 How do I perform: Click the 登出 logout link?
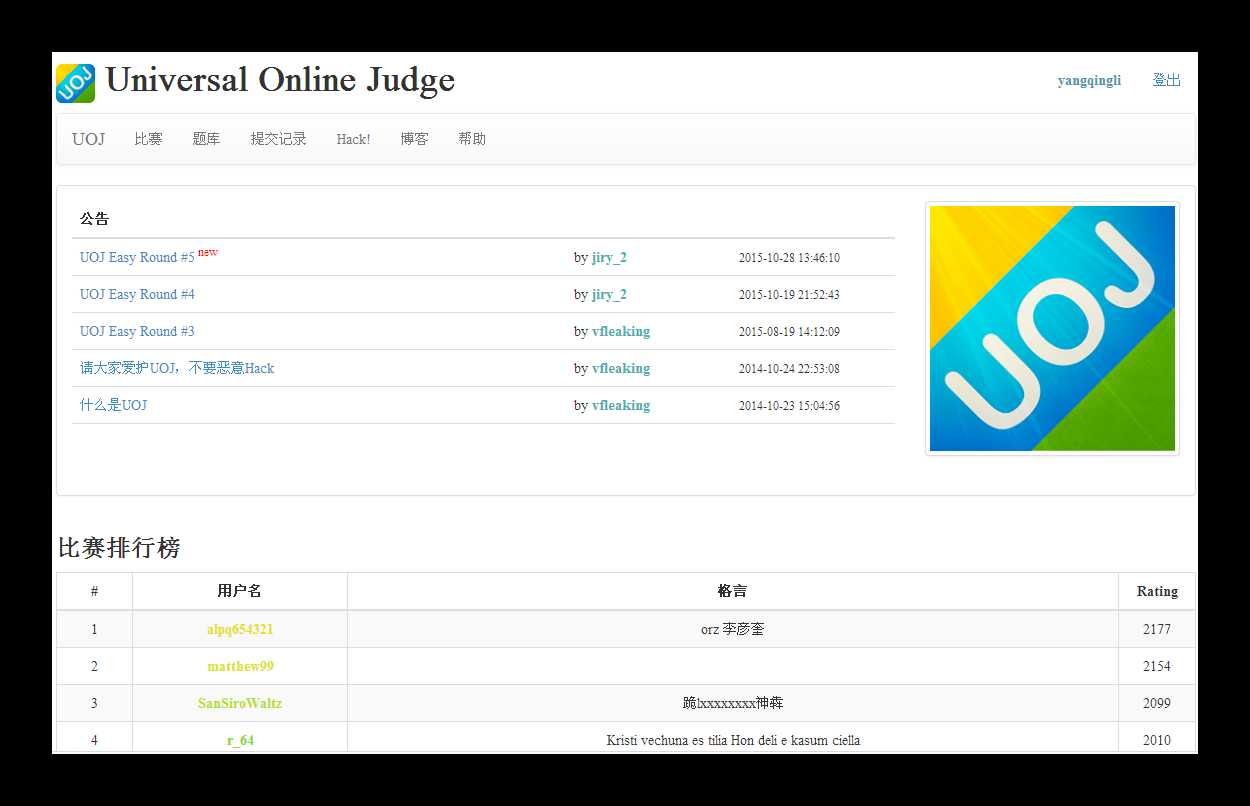[1166, 81]
